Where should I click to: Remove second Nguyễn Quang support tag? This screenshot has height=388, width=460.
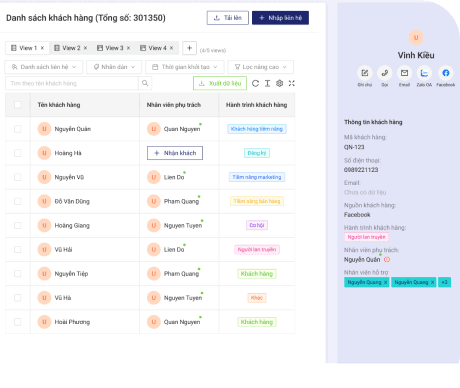tap(432, 282)
